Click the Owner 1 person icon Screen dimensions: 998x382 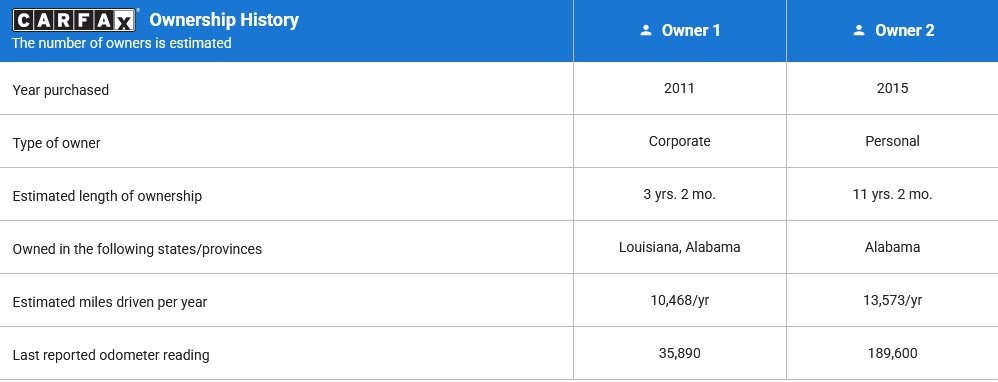tap(646, 30)
